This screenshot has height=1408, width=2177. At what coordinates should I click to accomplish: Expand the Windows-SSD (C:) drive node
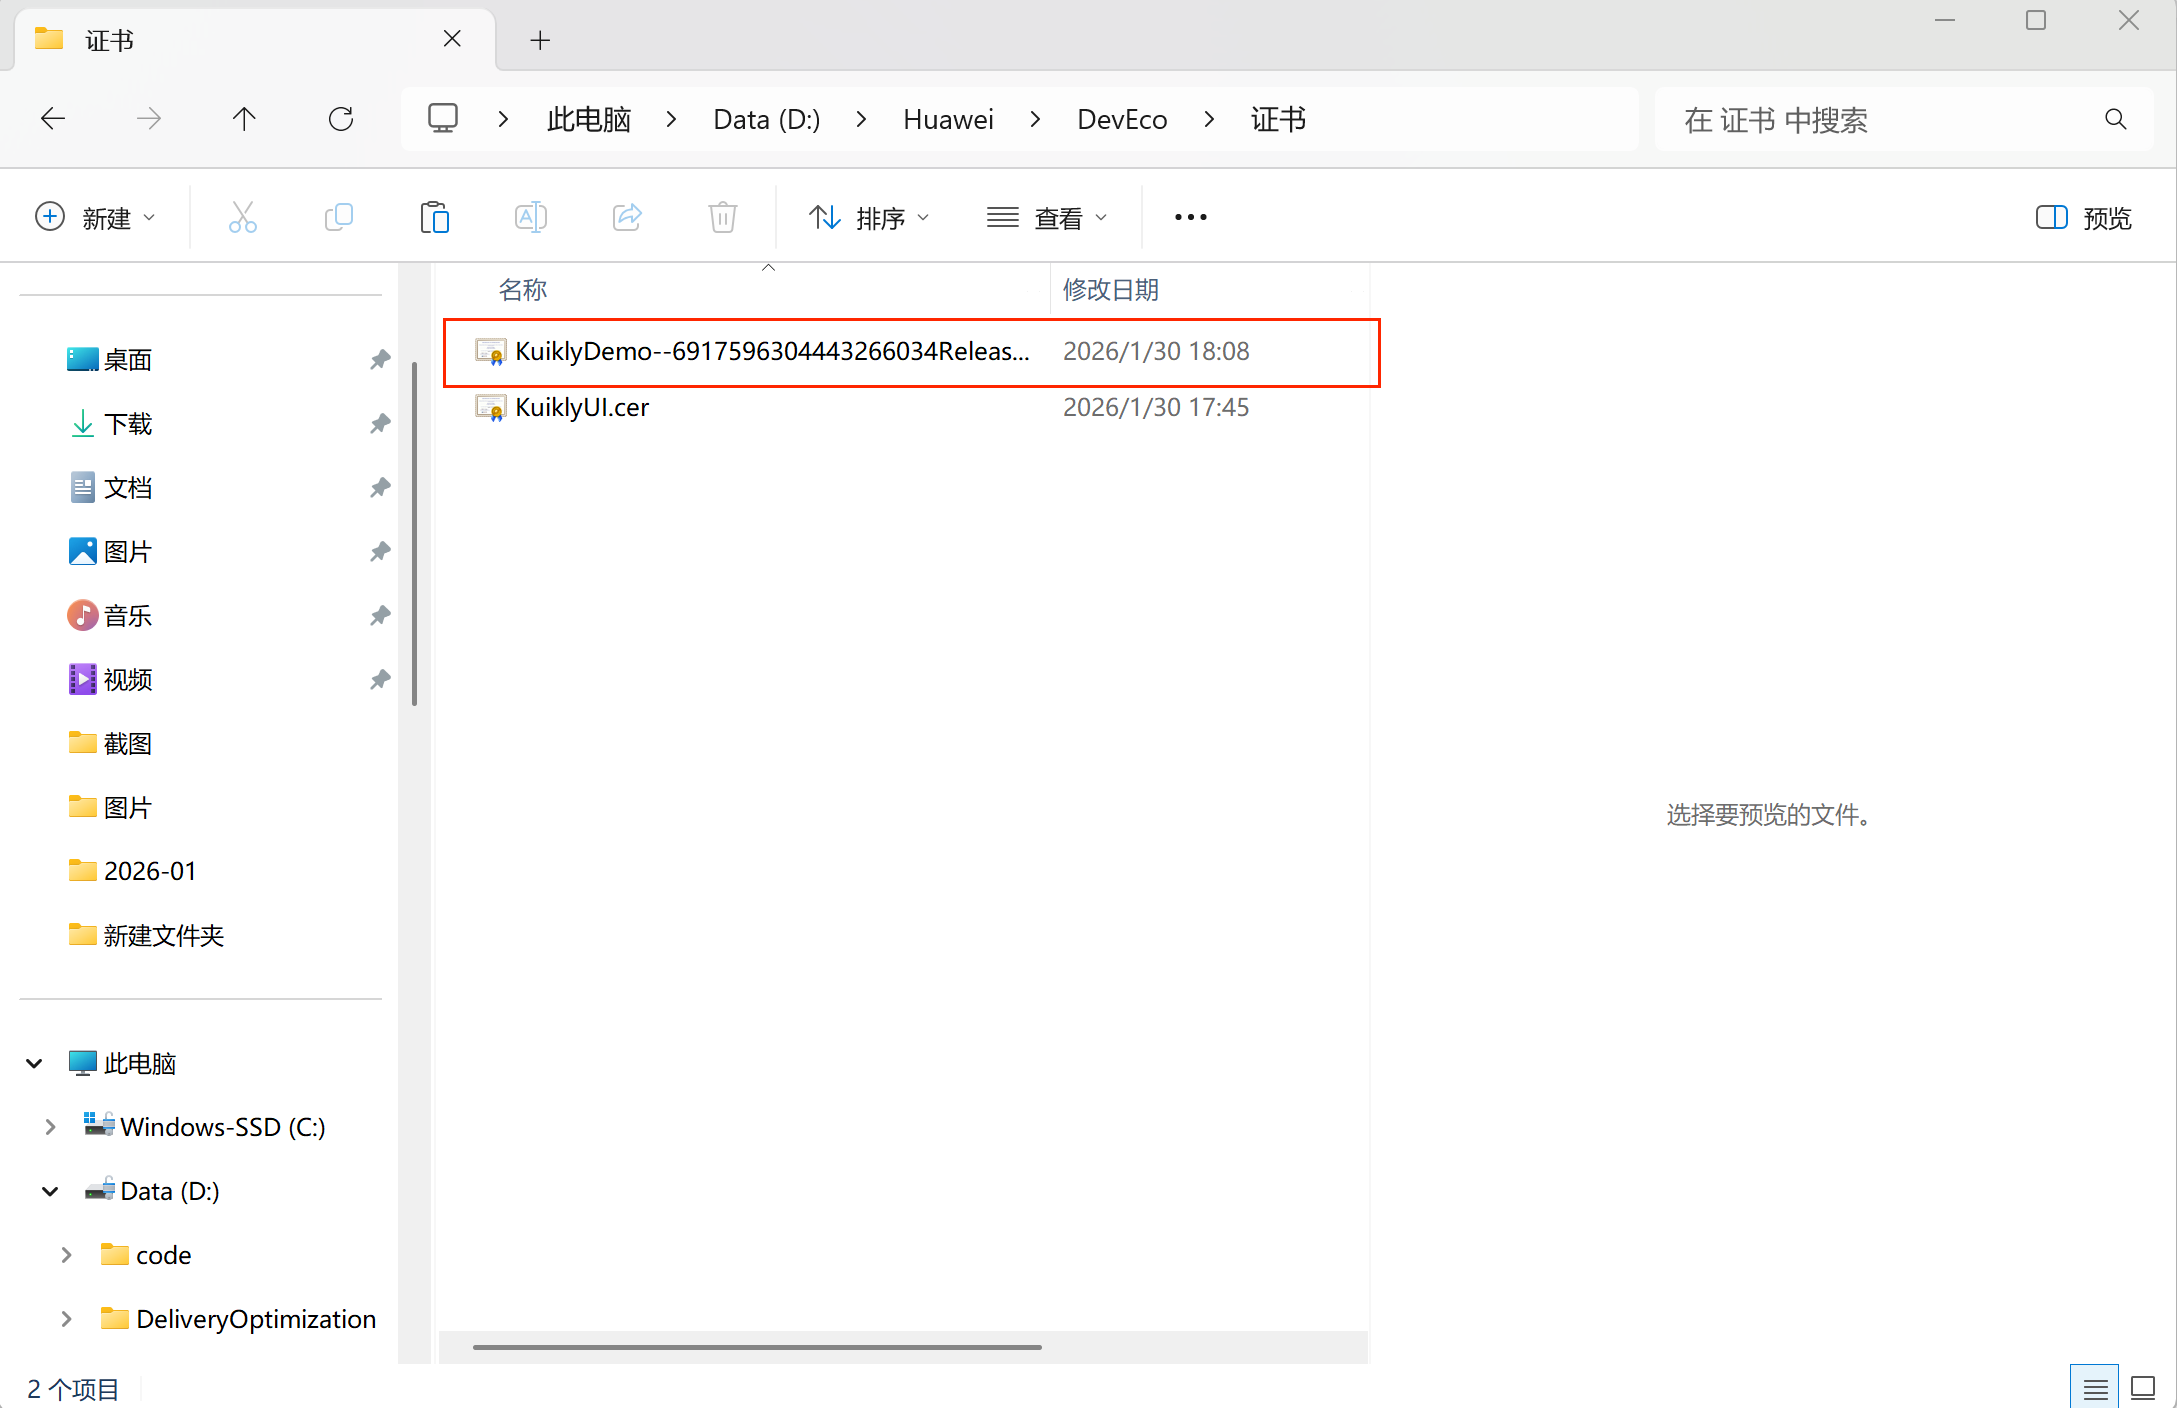(50, 1127)
